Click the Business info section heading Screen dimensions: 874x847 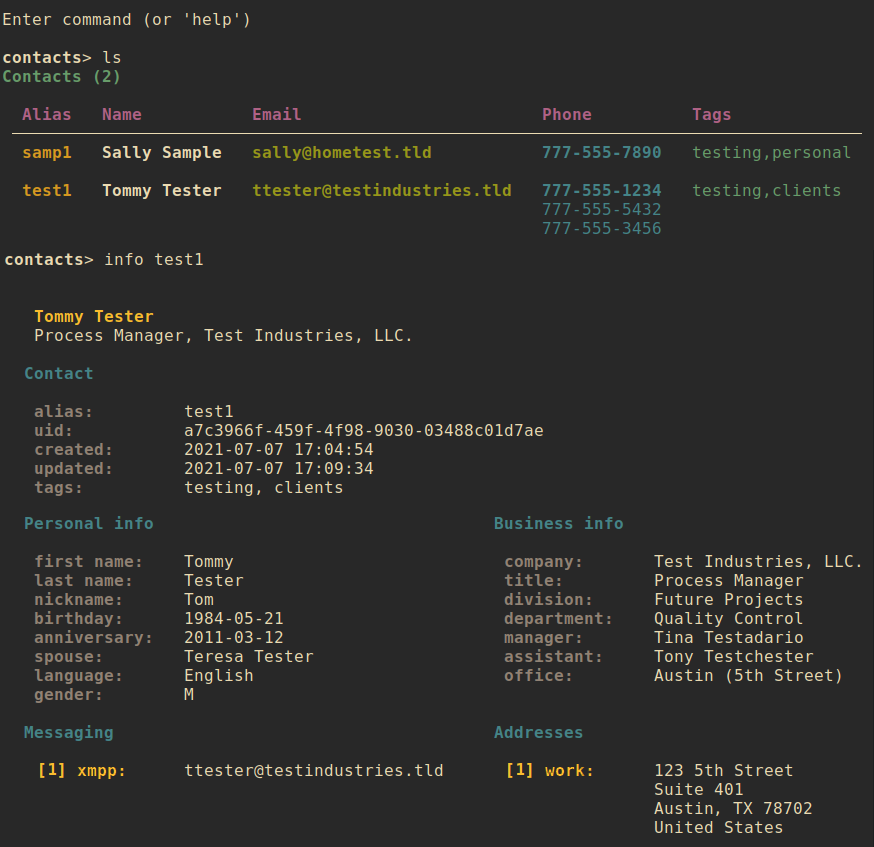pyautogui.click(x=558, y=524)
